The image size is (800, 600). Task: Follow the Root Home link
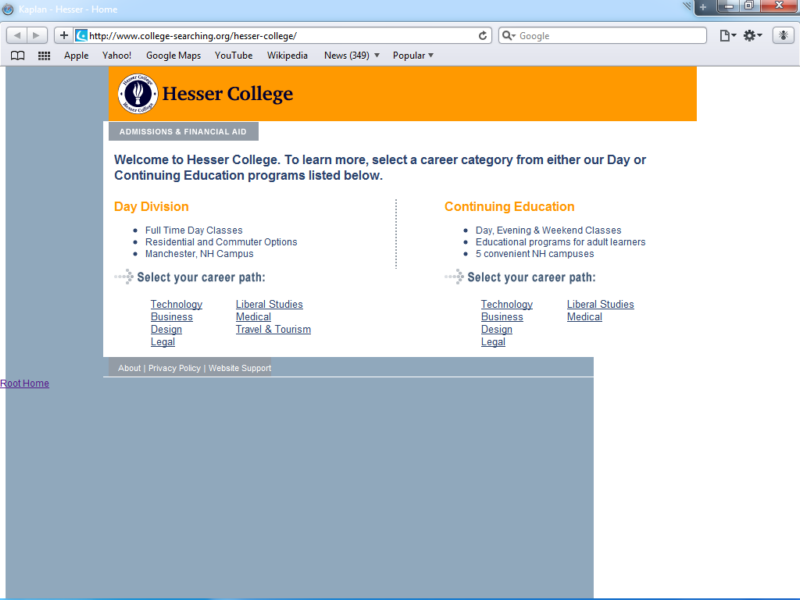(24, 383)
